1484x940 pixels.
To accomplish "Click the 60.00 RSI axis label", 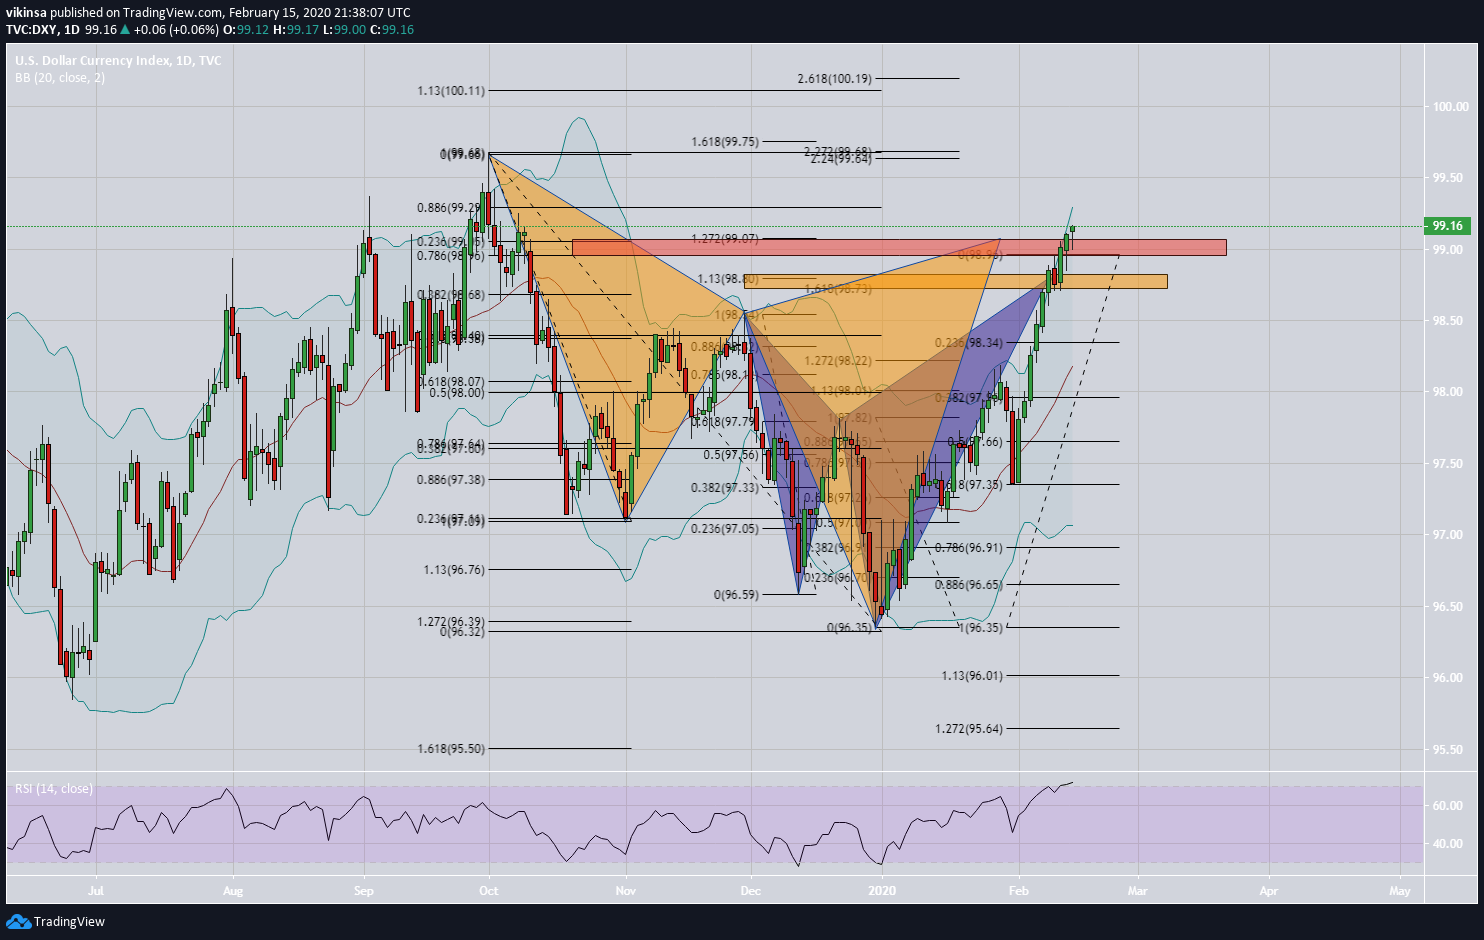I will click(1450, 806).
